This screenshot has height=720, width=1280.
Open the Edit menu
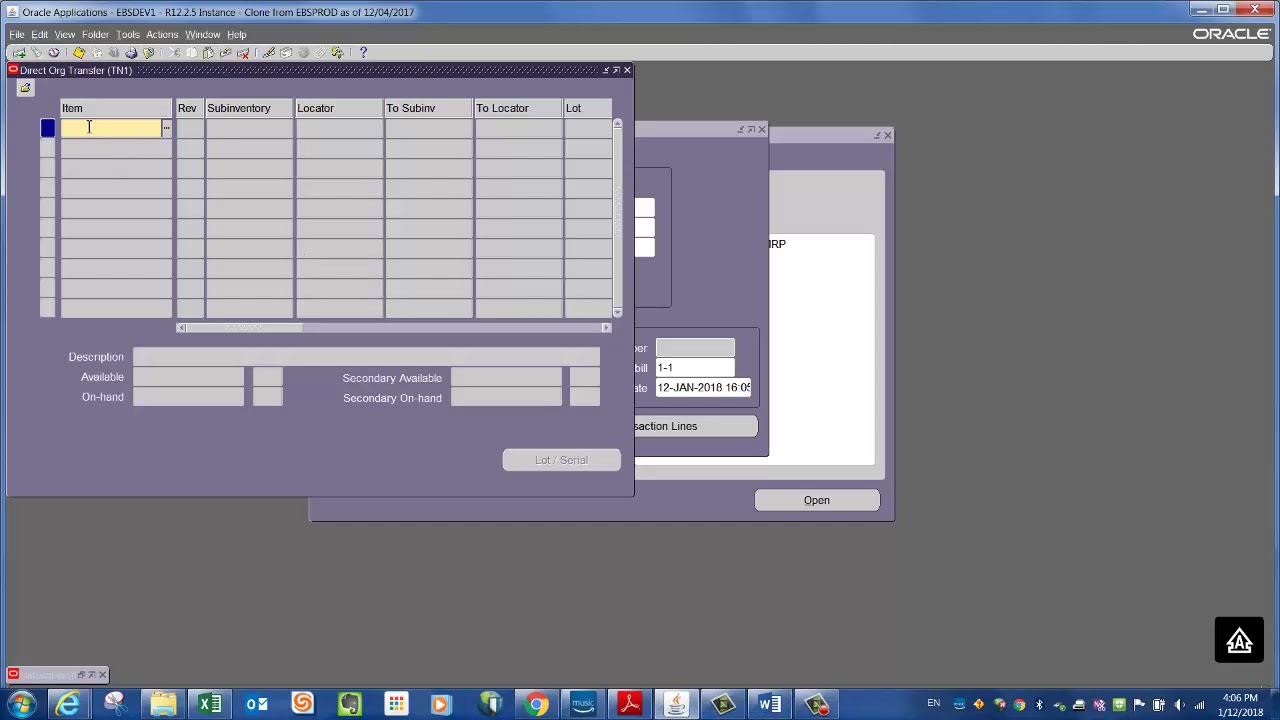point(39,34)
